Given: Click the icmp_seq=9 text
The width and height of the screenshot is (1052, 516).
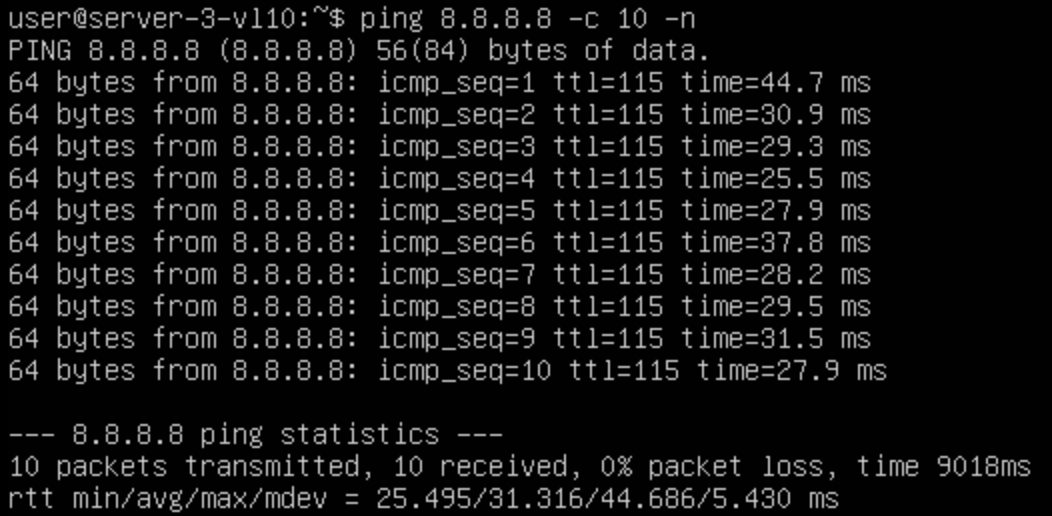Looking at the screenshot, I should tap(456, 338).
